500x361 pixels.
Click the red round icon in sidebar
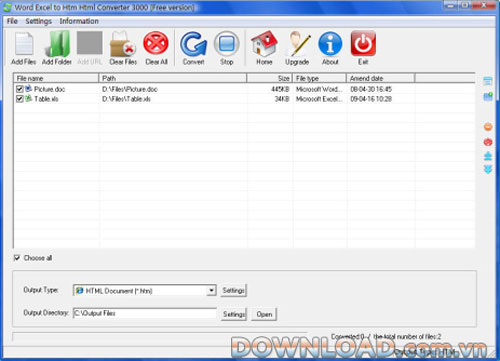488,142
